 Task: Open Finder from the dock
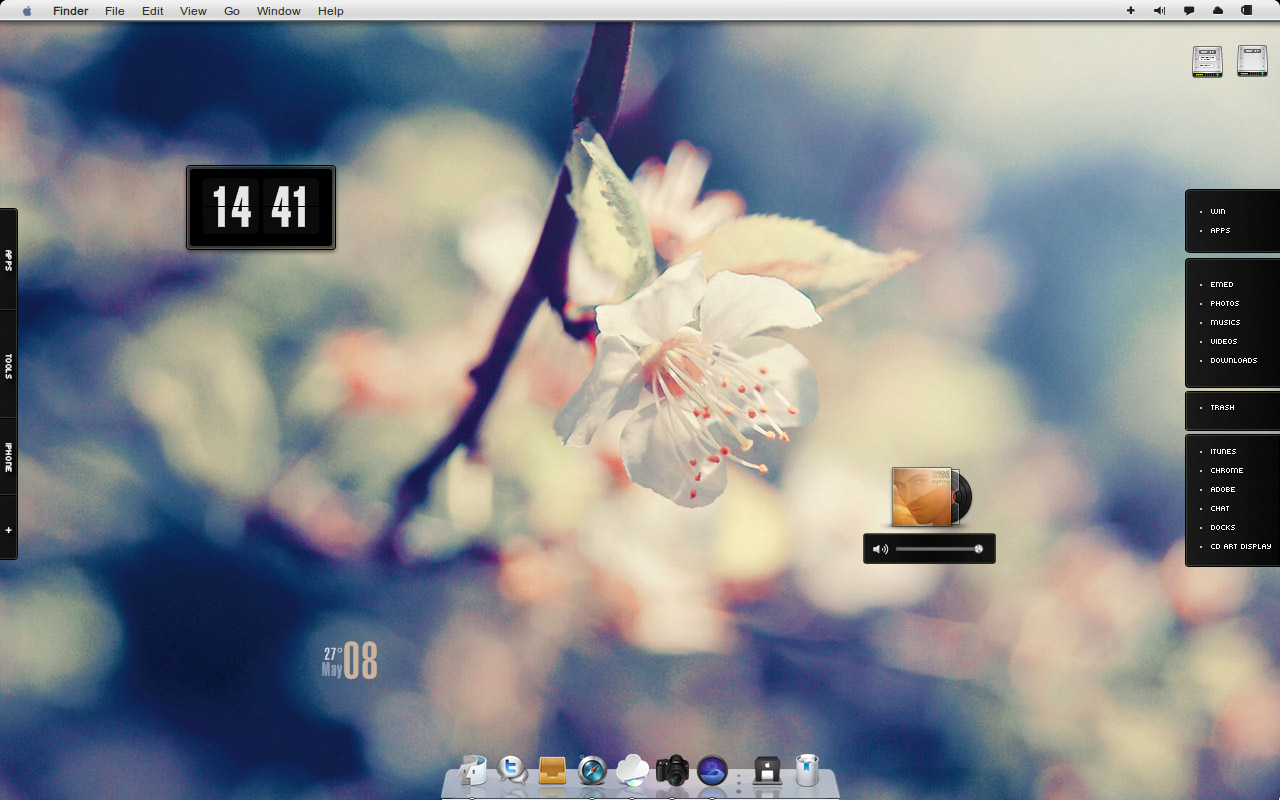tap(472, 771)
